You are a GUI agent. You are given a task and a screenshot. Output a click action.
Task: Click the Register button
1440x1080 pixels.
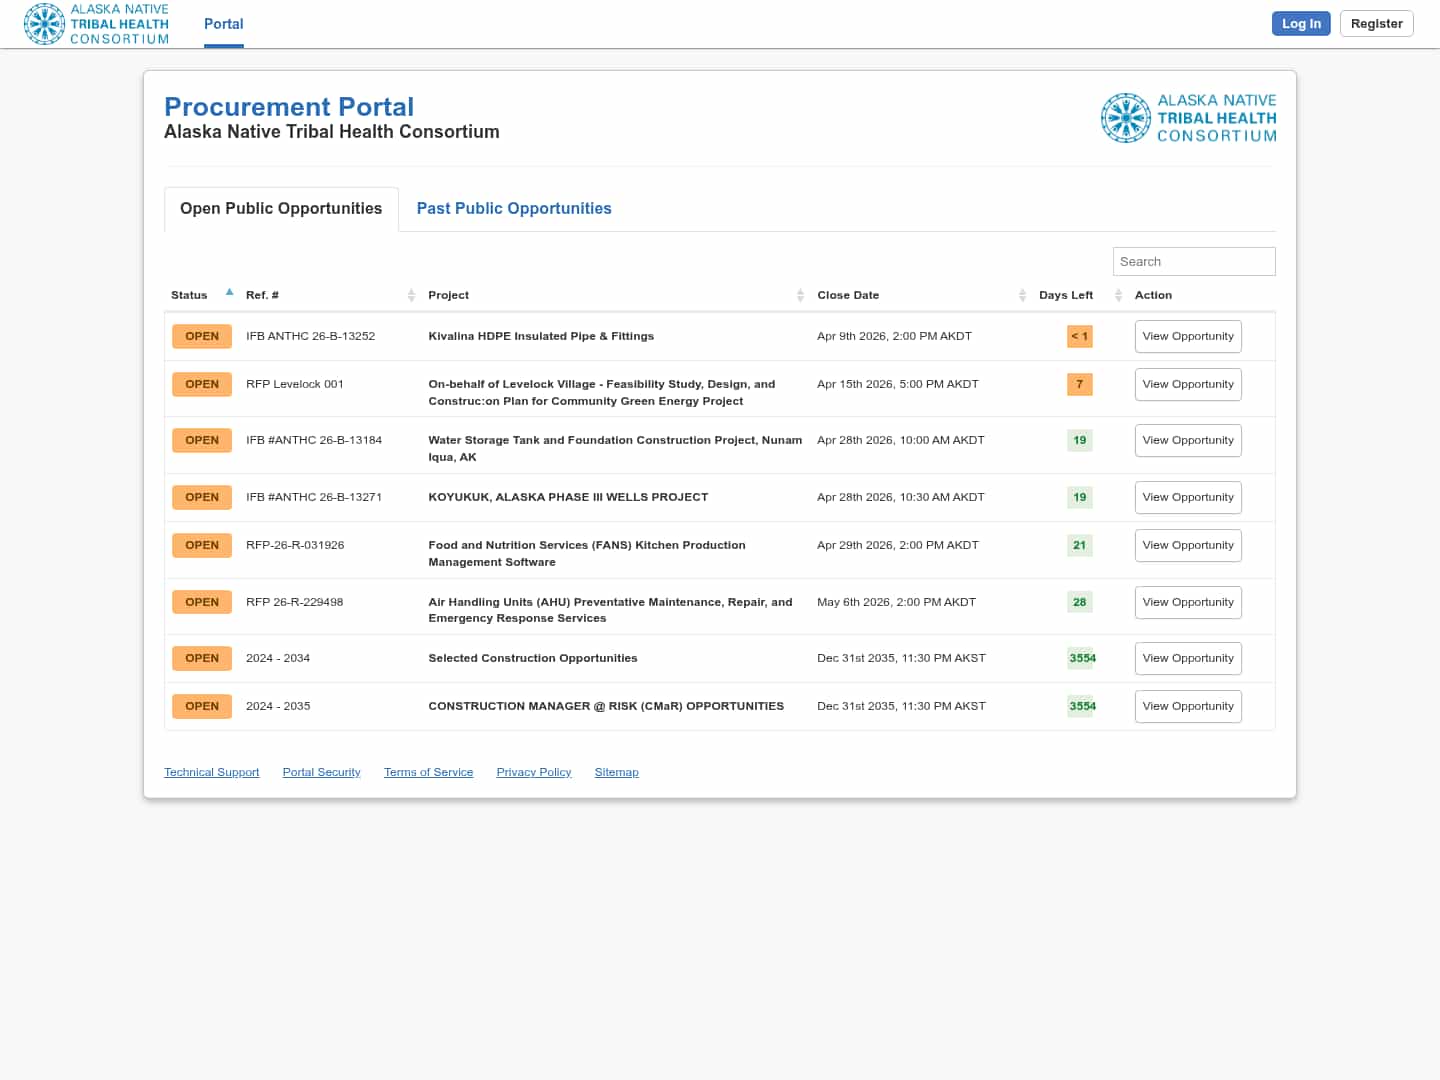pos(1376,24)
